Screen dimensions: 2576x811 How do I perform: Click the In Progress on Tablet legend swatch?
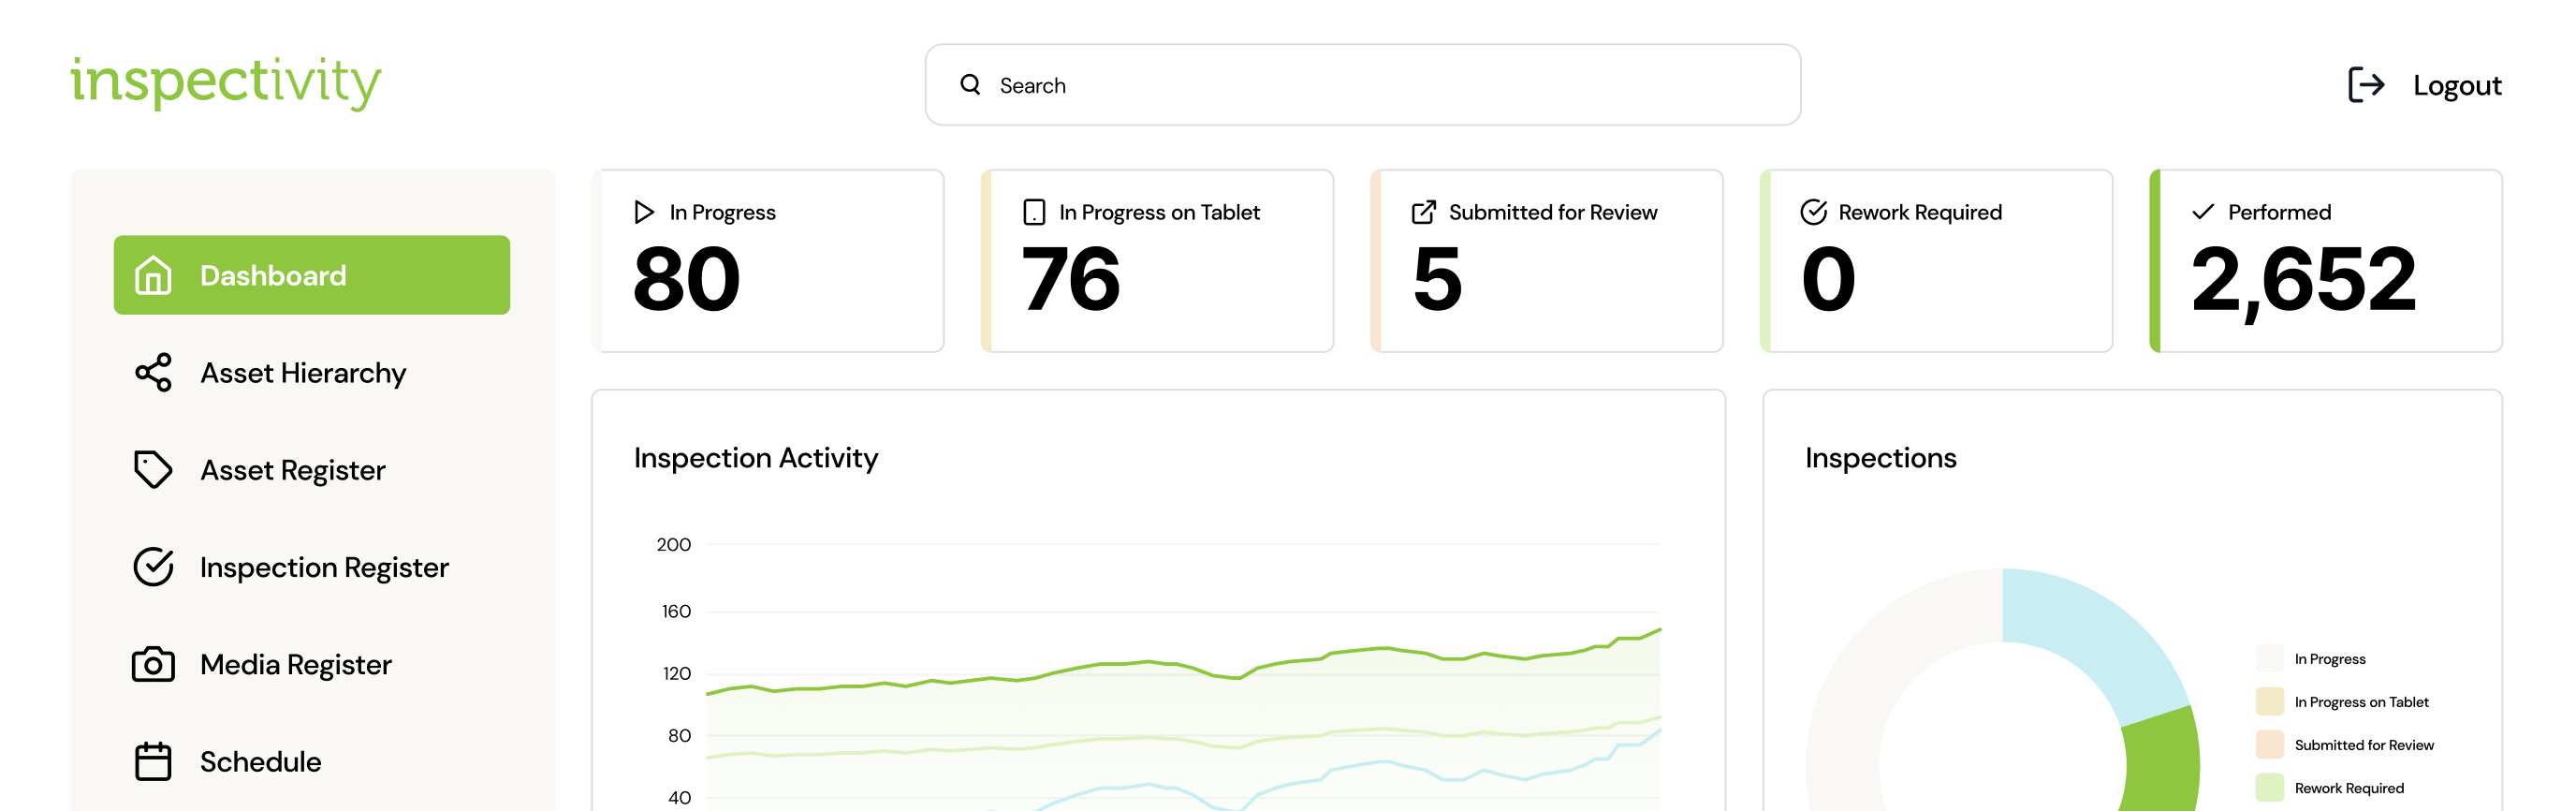(2270, 702)
